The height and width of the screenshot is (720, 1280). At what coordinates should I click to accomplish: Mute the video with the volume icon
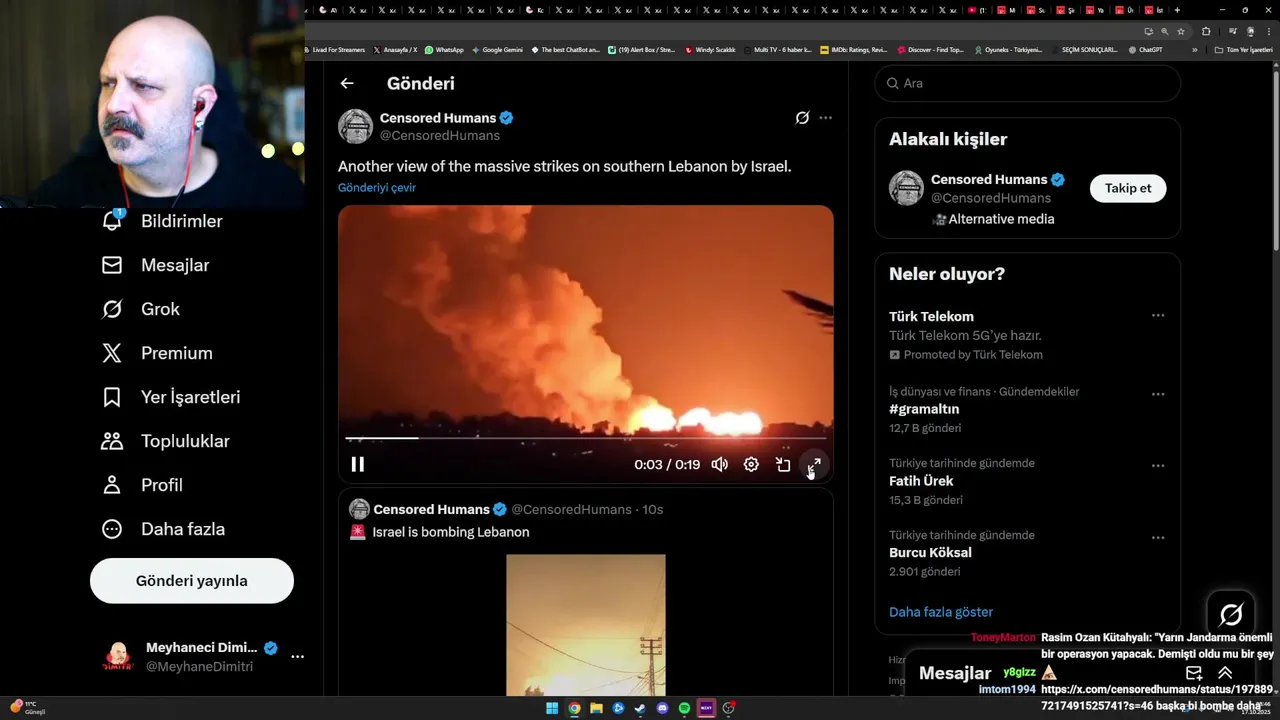[719, 464]
